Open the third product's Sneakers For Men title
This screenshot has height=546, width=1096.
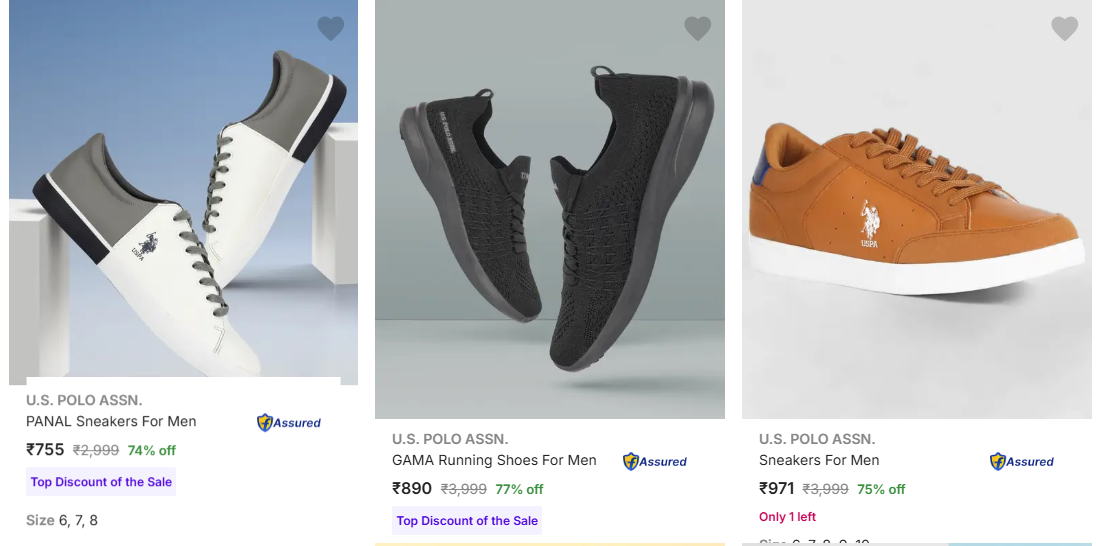click(819, 460)
